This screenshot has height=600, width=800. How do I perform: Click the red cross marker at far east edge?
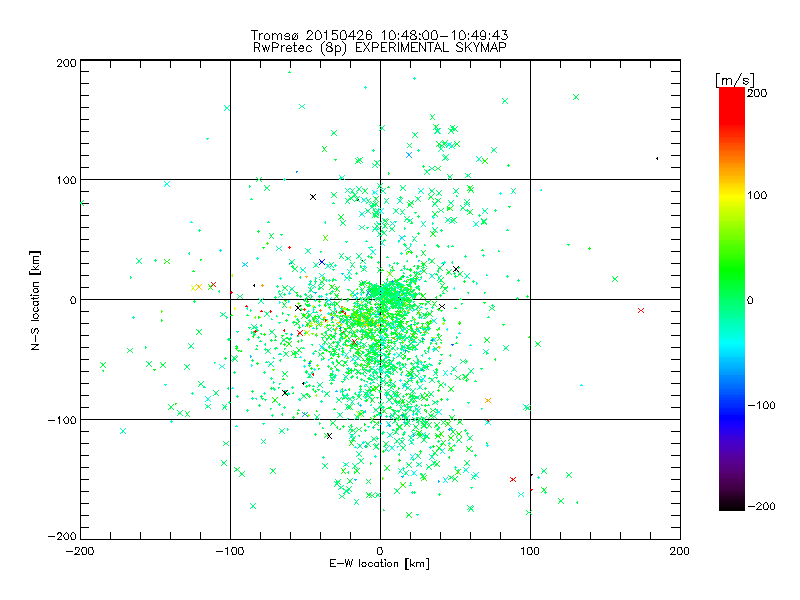(641, 310)
